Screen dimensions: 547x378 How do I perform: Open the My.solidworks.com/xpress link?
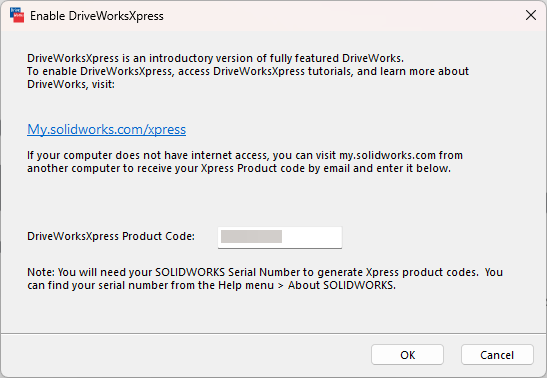[106, 129]
